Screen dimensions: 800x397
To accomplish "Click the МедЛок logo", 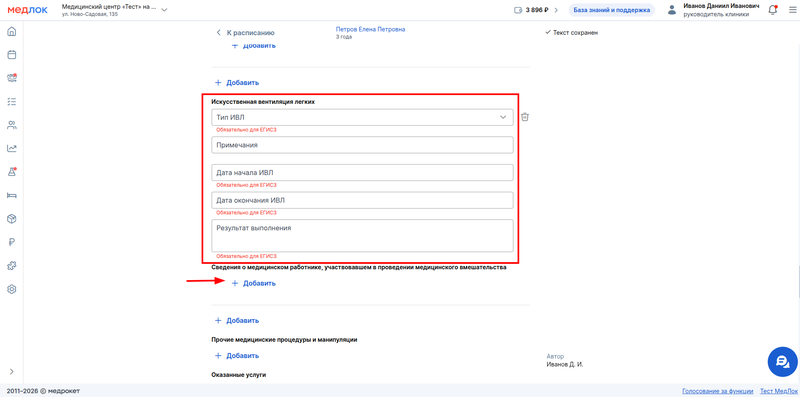I will (x=28, y=10).
